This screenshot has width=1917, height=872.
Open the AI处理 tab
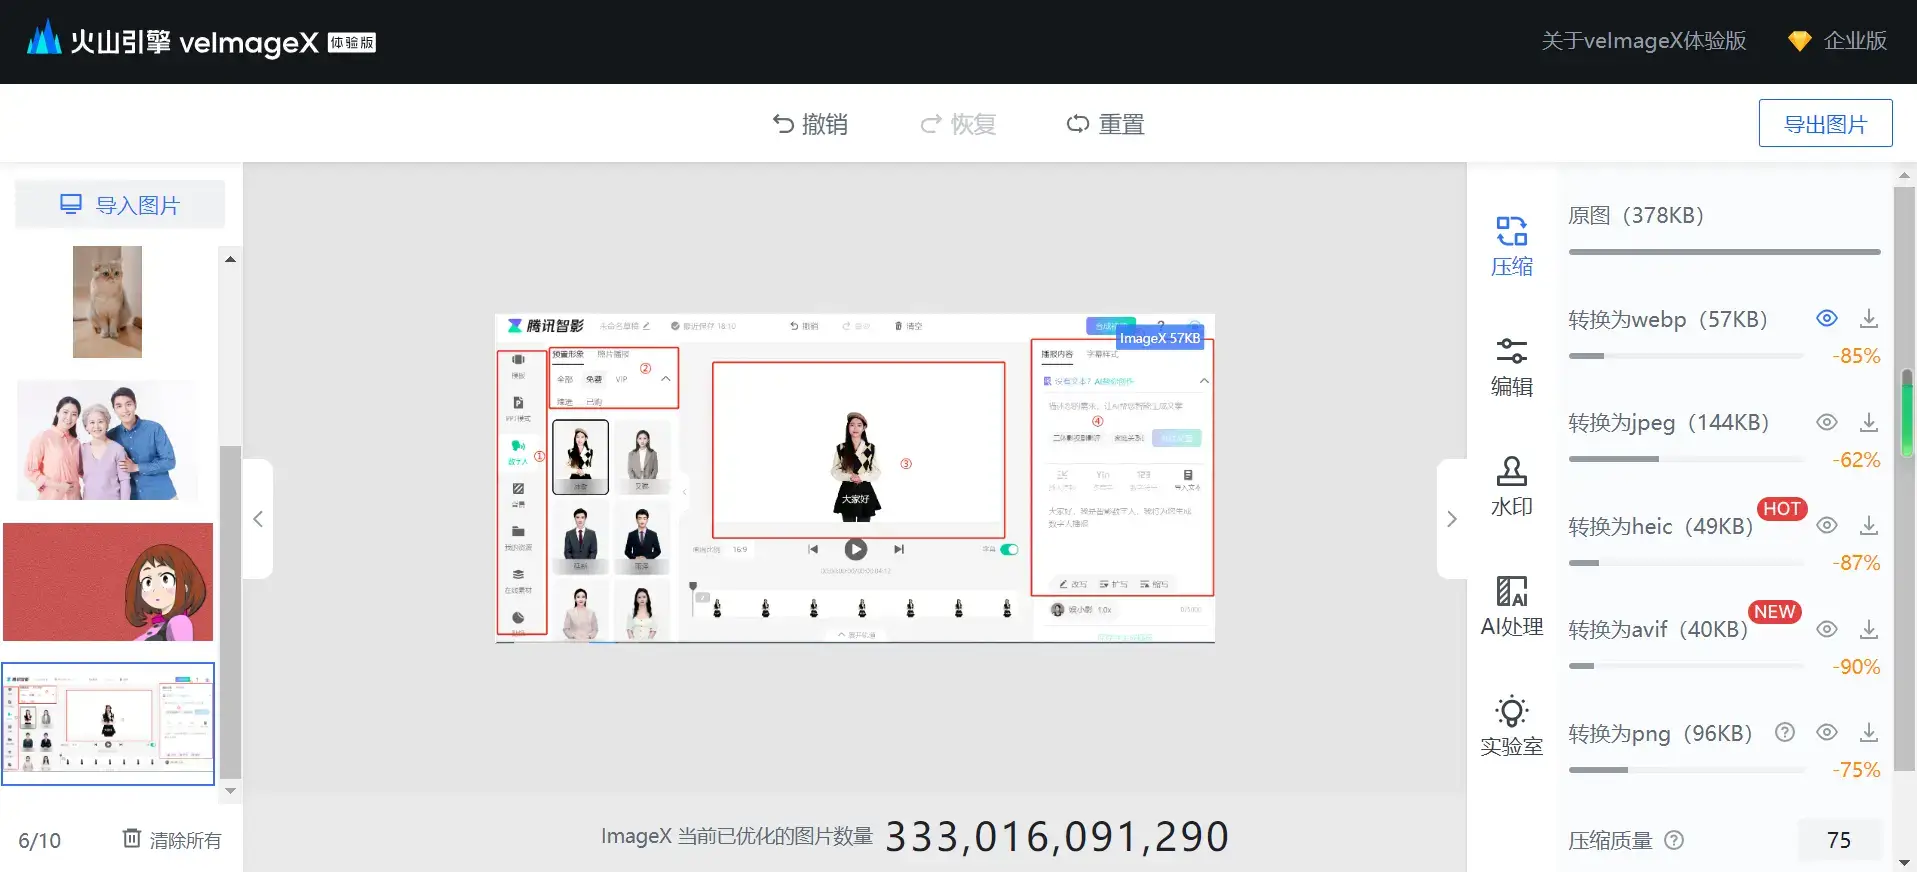click(1511, 607)
